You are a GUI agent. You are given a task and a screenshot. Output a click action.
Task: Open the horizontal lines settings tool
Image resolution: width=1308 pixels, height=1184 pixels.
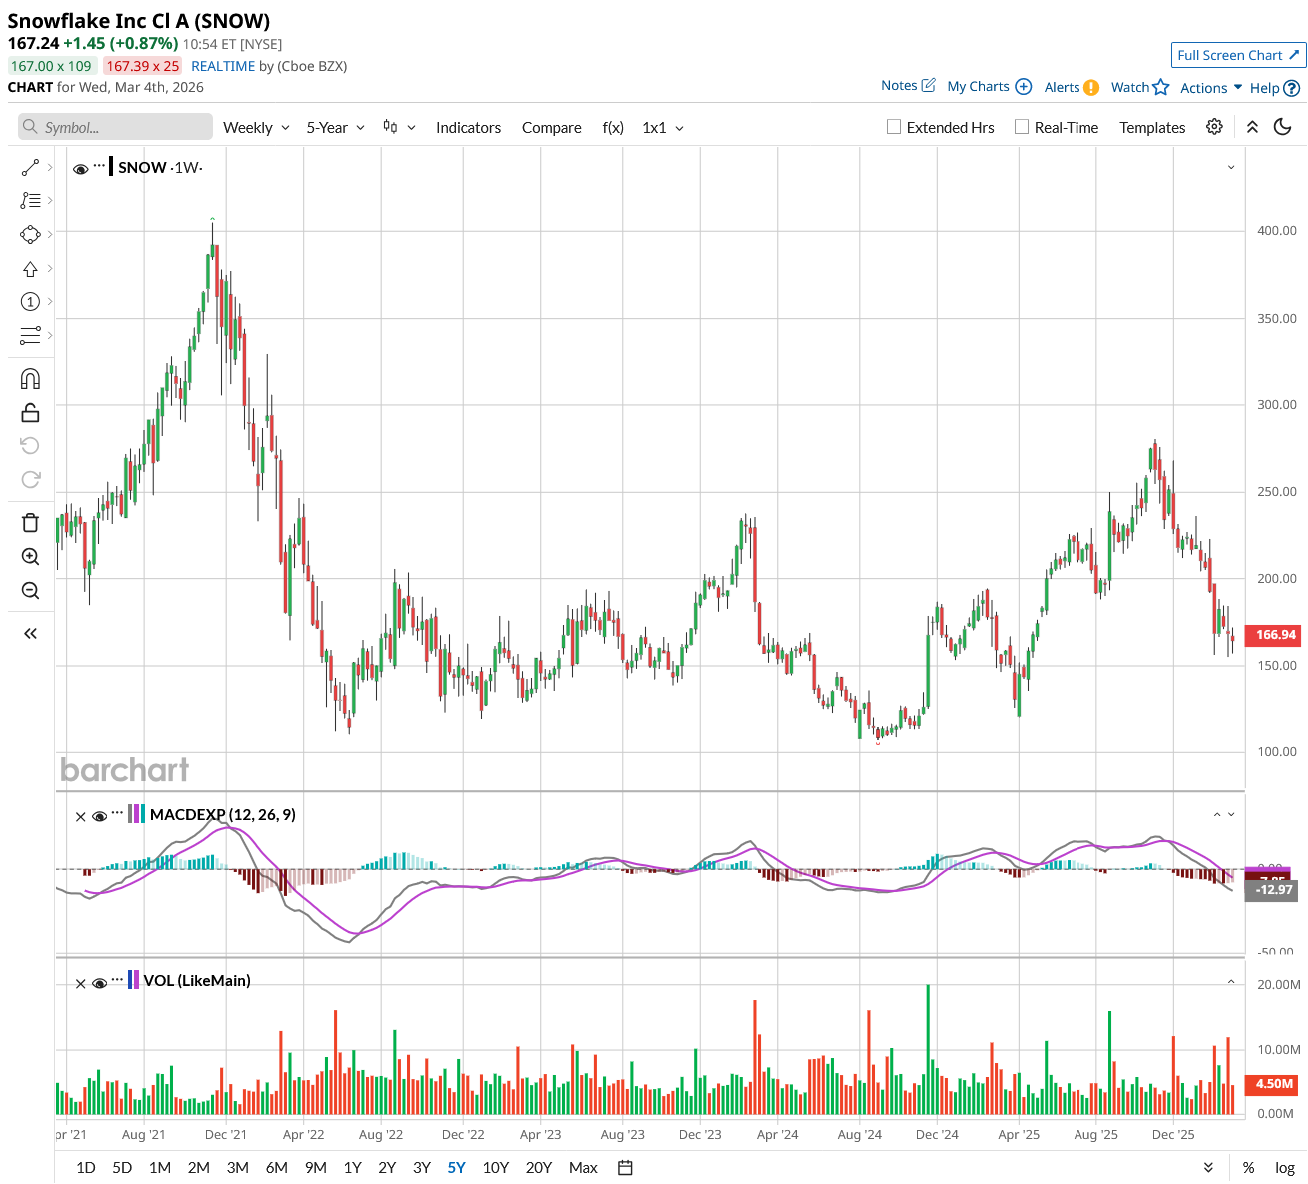(30, 335)
